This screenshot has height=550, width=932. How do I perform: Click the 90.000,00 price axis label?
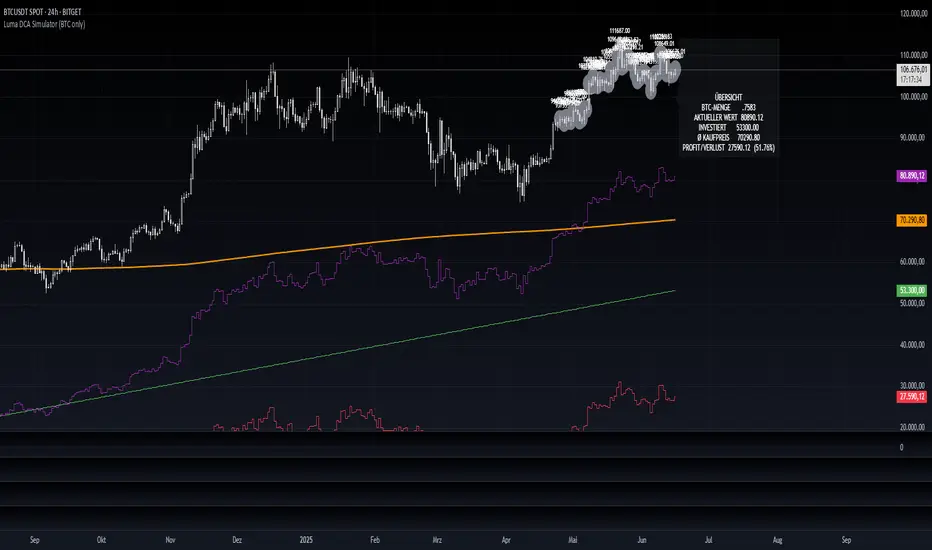[x=913, y=137]
